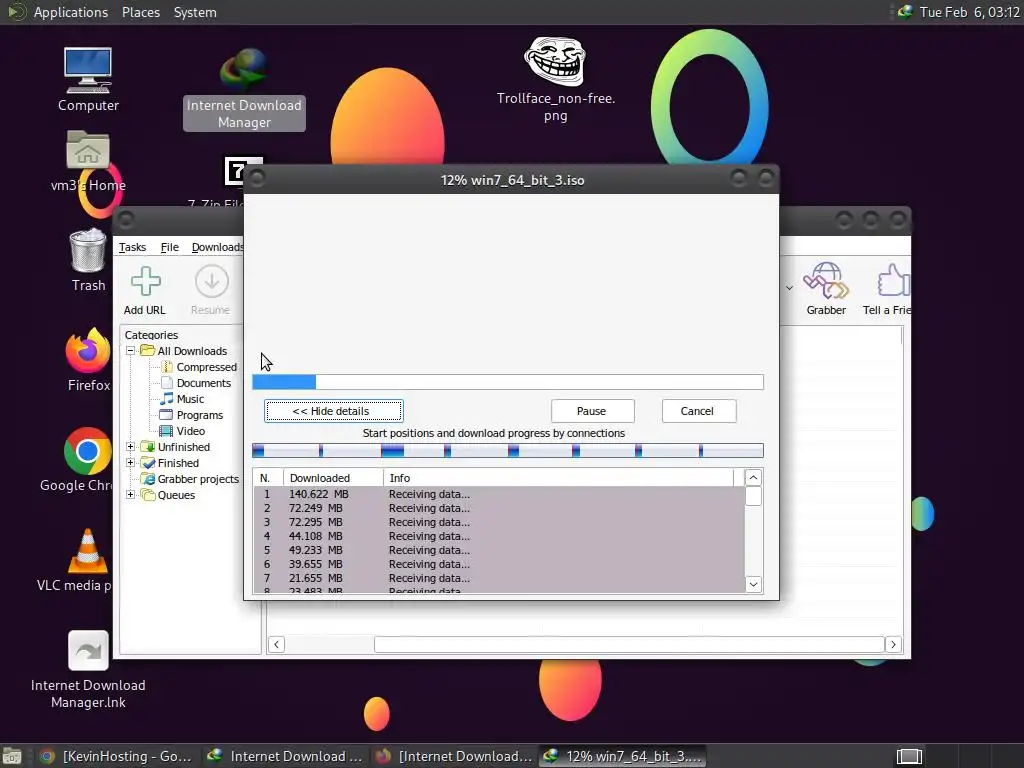Click the workspace switcher in bottom panel

(x=908, y=756)
